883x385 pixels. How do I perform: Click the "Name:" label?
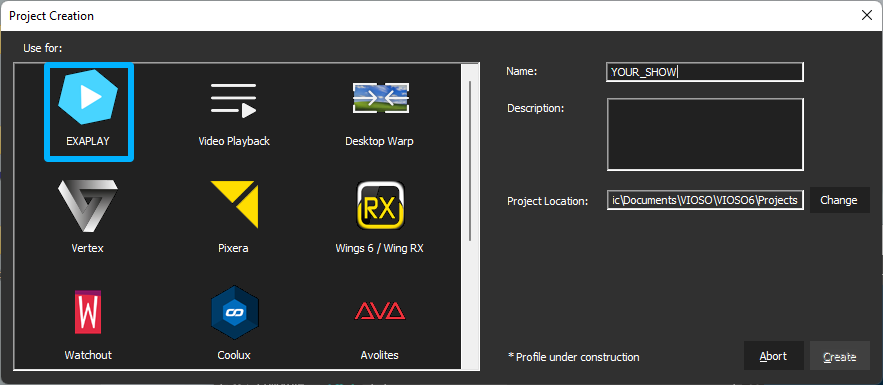tap(522, 71)
